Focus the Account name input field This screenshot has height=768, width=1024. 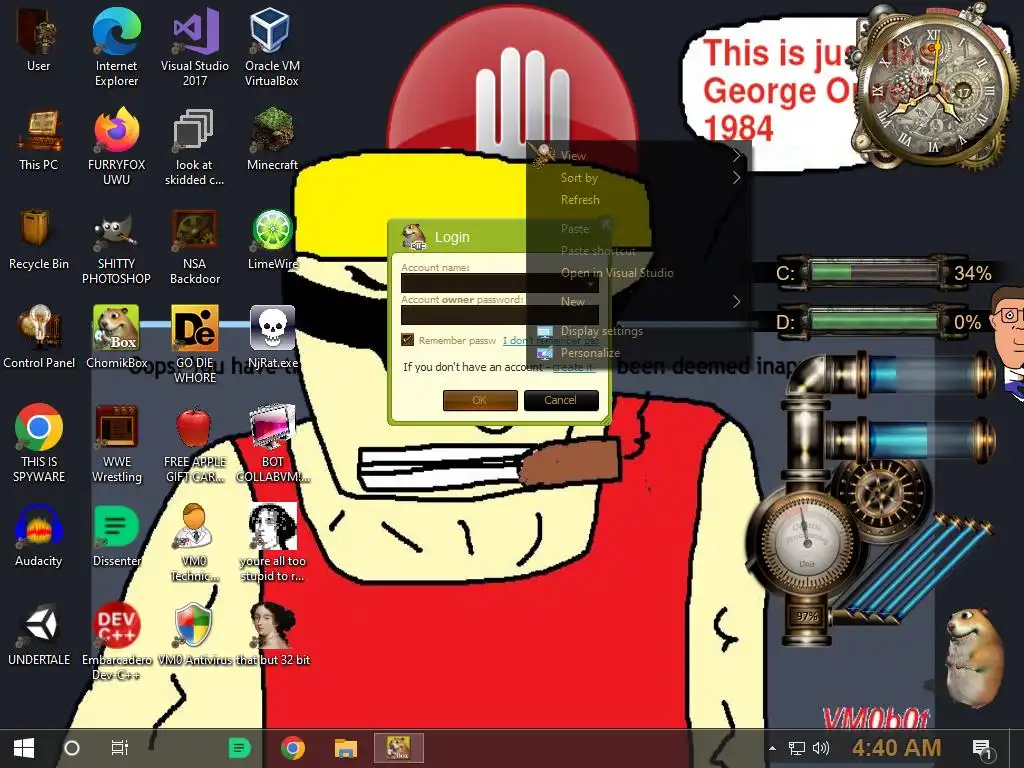pyautogui.click(x=500, y=284)
